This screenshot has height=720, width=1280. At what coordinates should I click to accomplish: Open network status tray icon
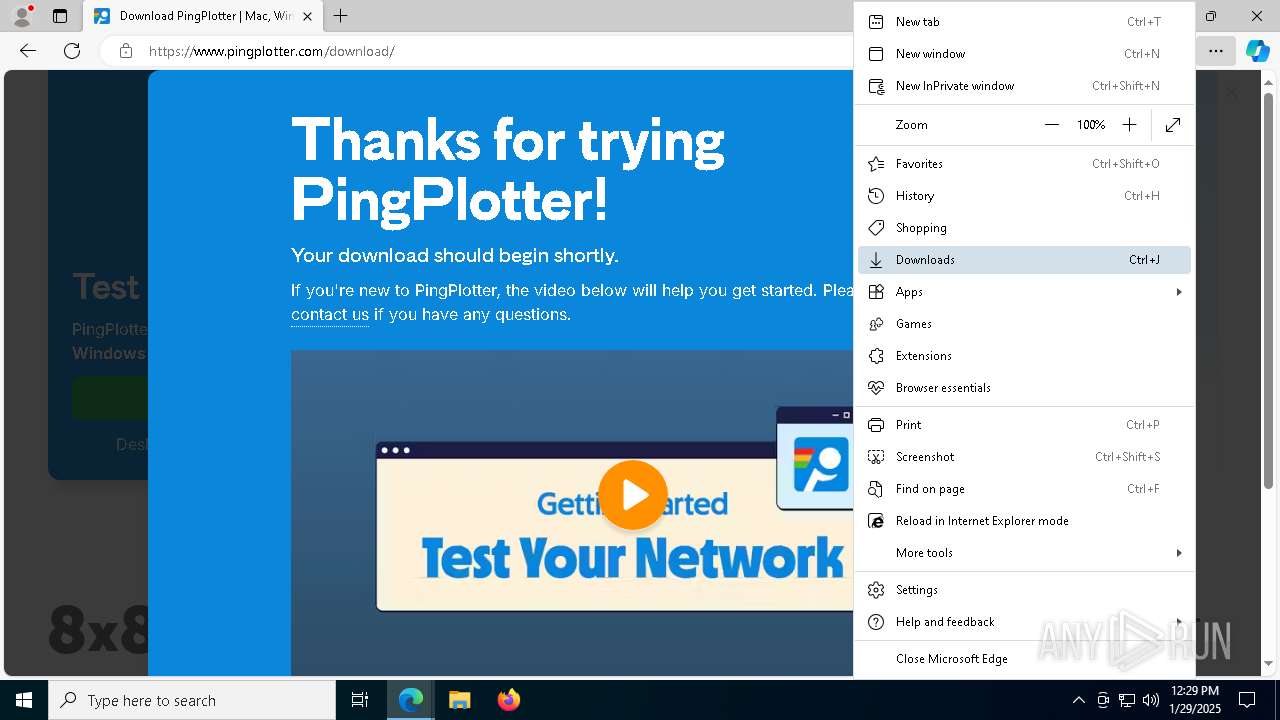[1127, 700]
